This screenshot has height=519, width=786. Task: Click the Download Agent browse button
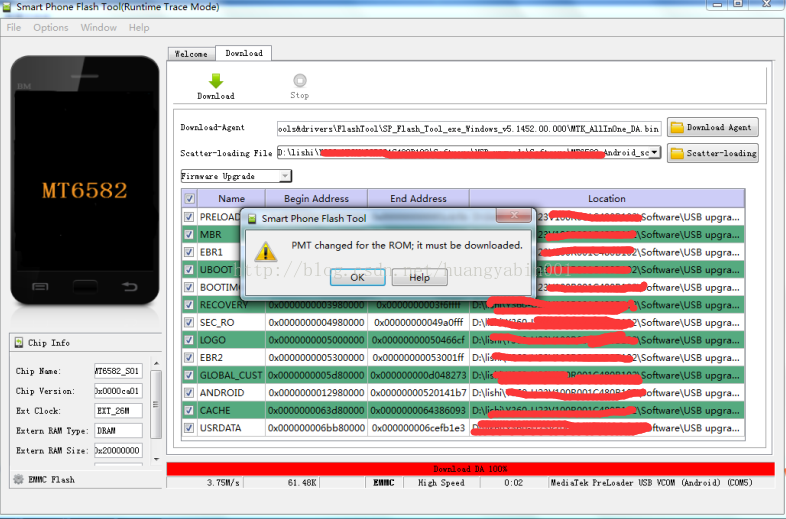tap(712, 127)
